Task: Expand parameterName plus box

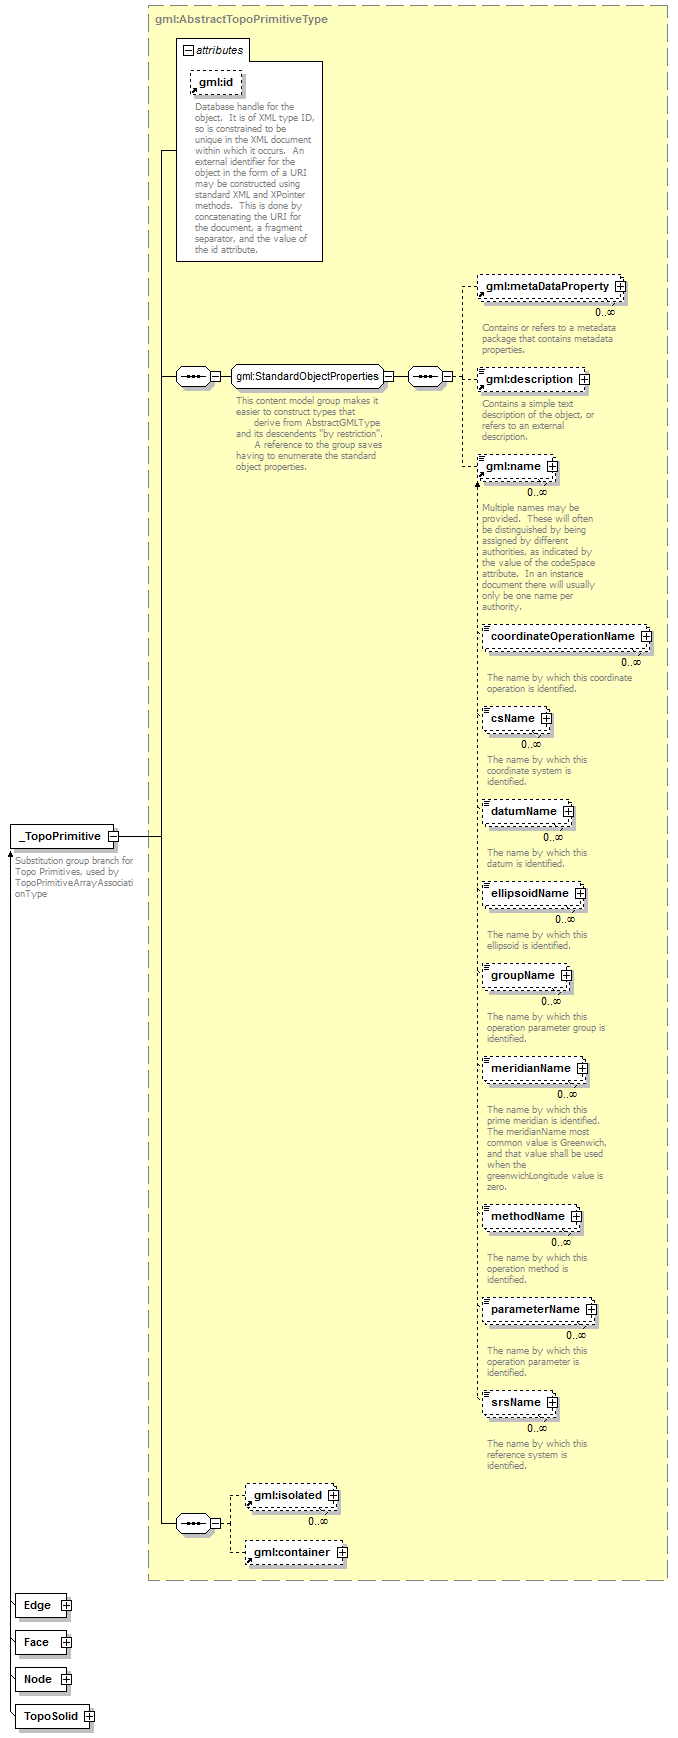Action: click(591, 1310)
